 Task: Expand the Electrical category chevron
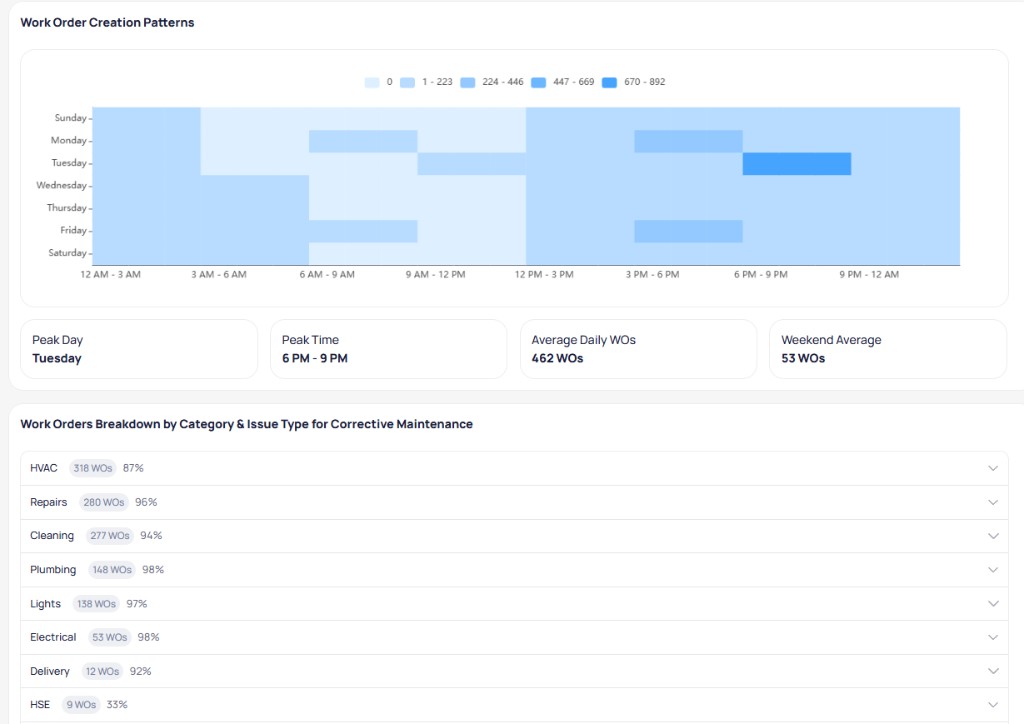pos(993,637)
